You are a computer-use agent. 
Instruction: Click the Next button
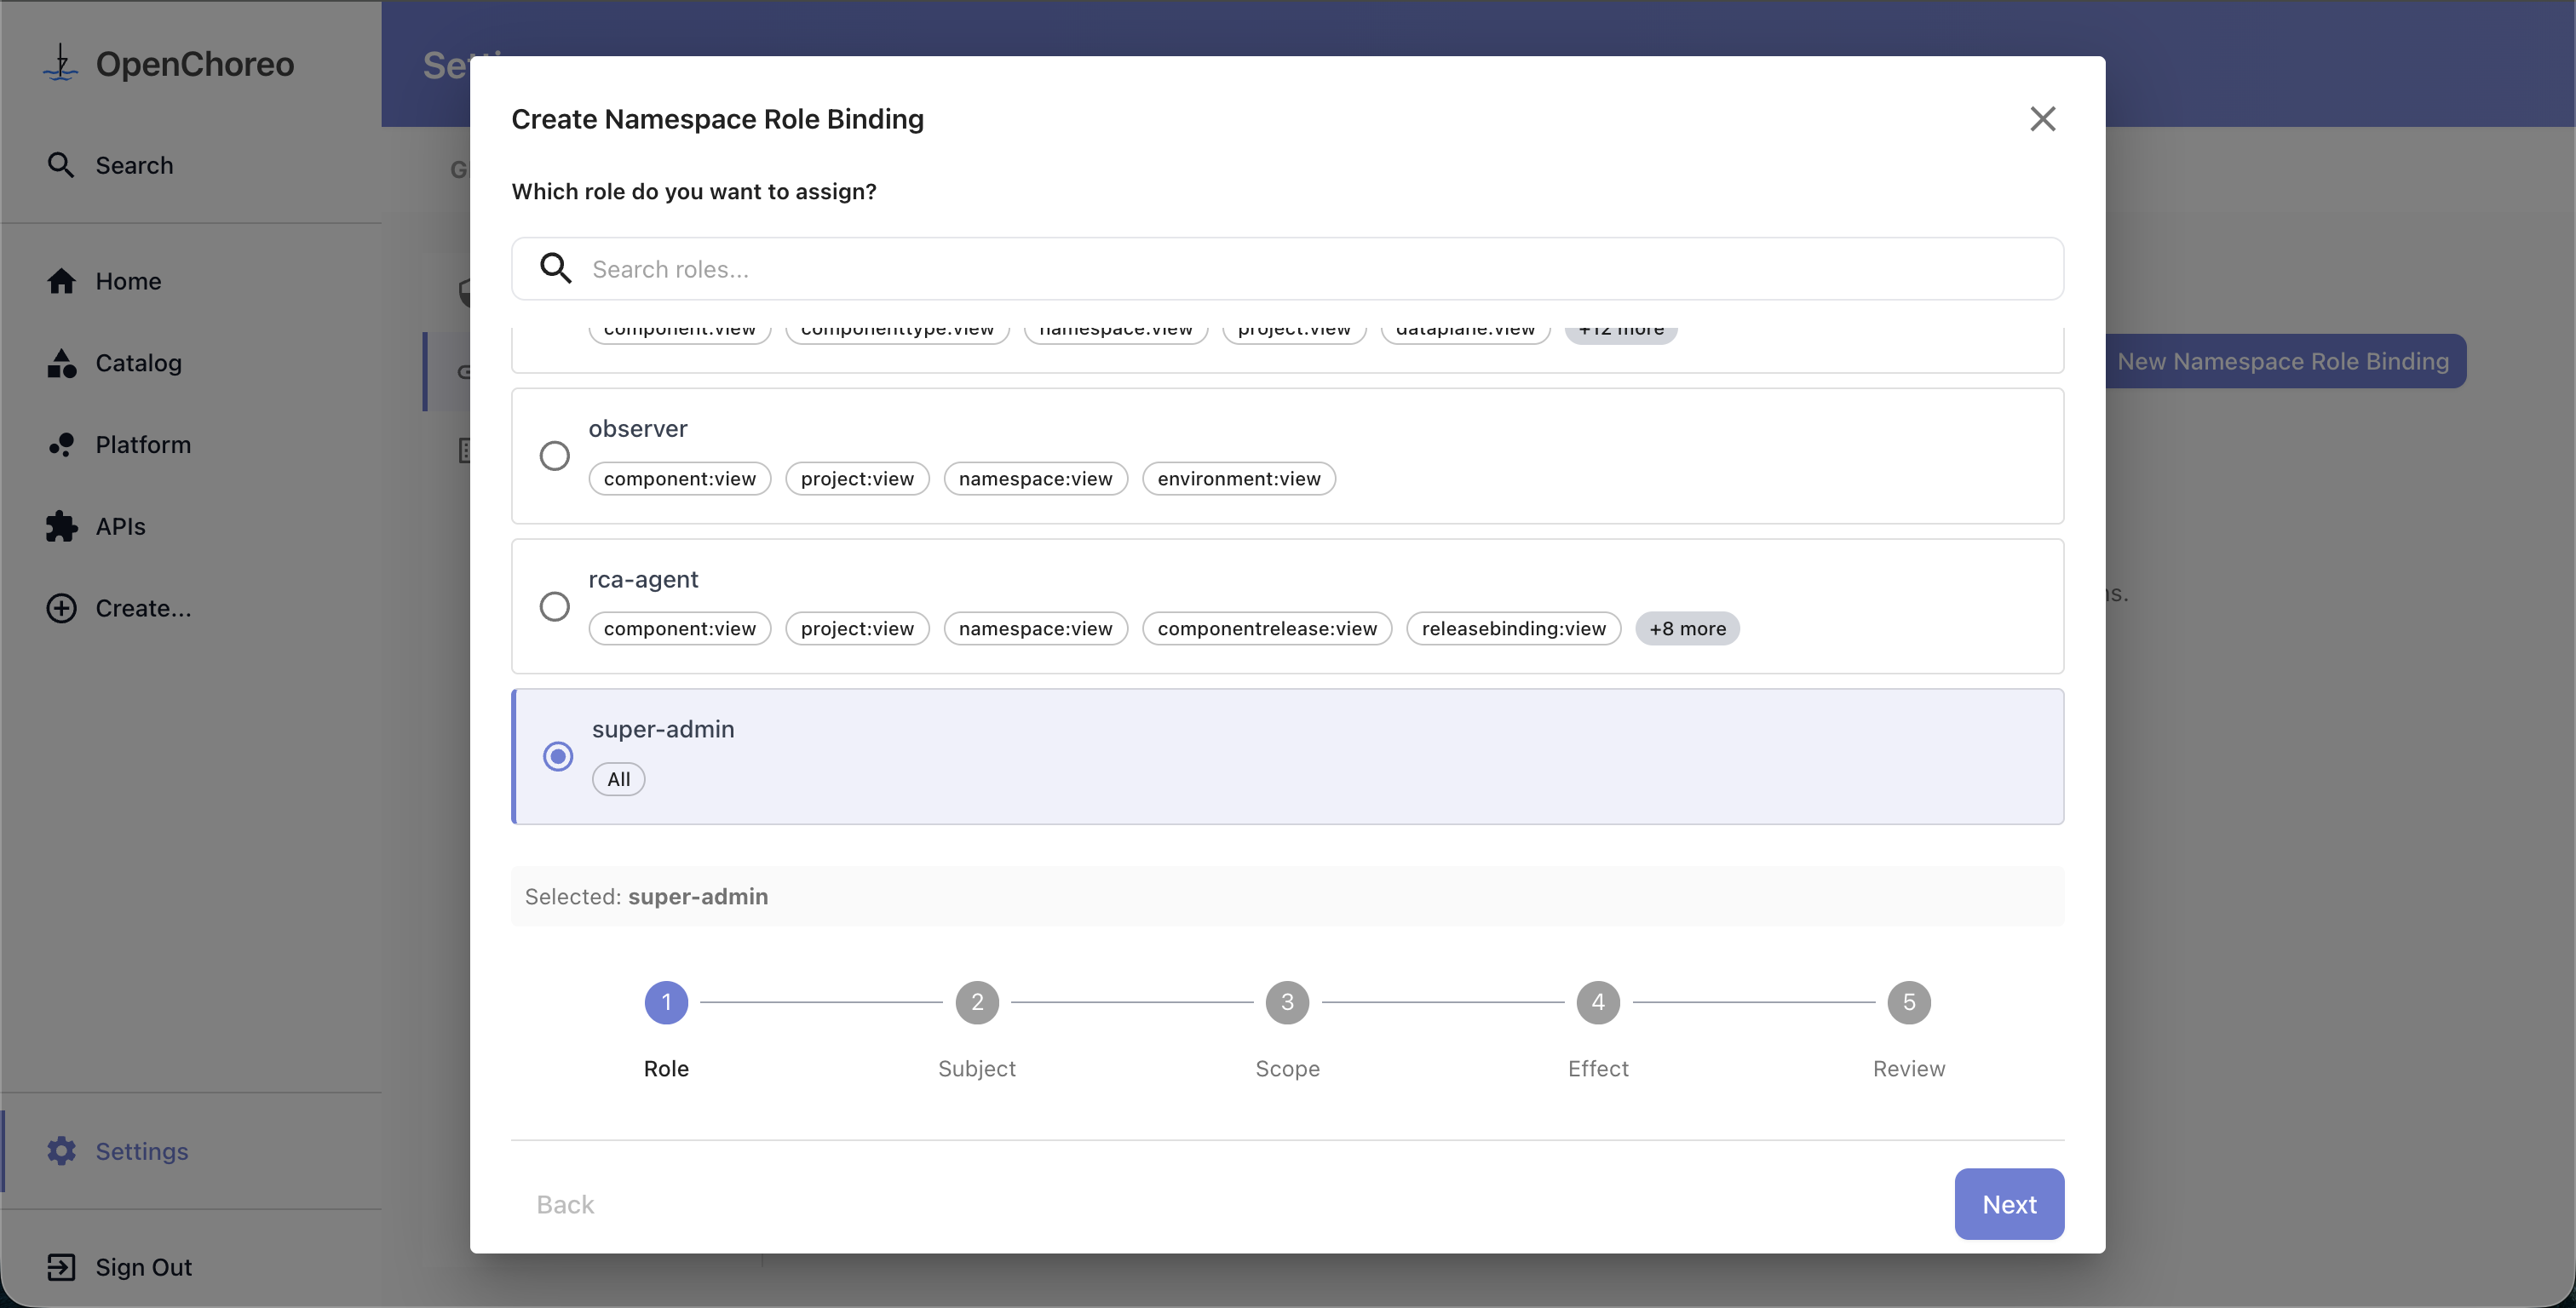pos(2008,1204)
